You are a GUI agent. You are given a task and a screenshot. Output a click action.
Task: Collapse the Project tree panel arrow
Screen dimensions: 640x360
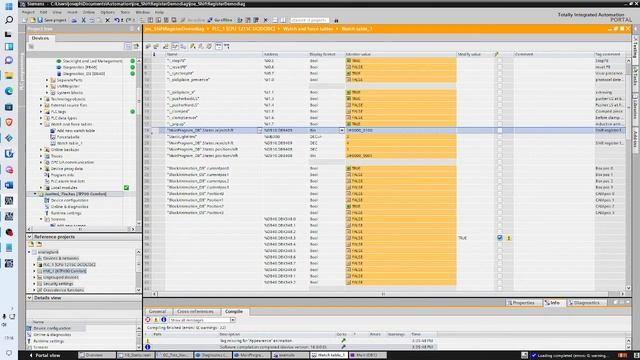click(138, 29)
